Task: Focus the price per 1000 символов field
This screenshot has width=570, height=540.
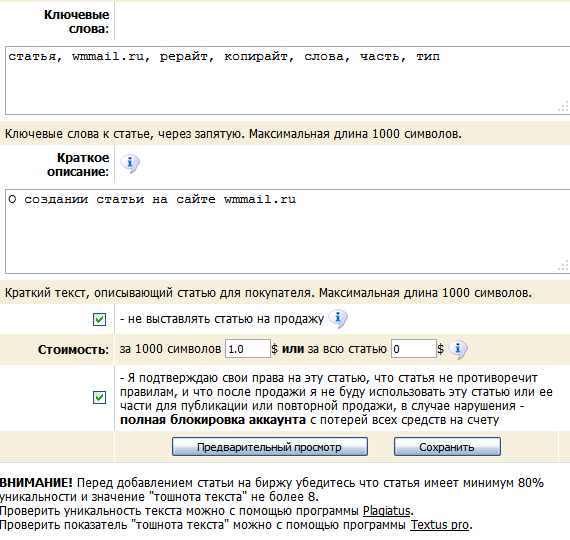Action: [248, 349]
